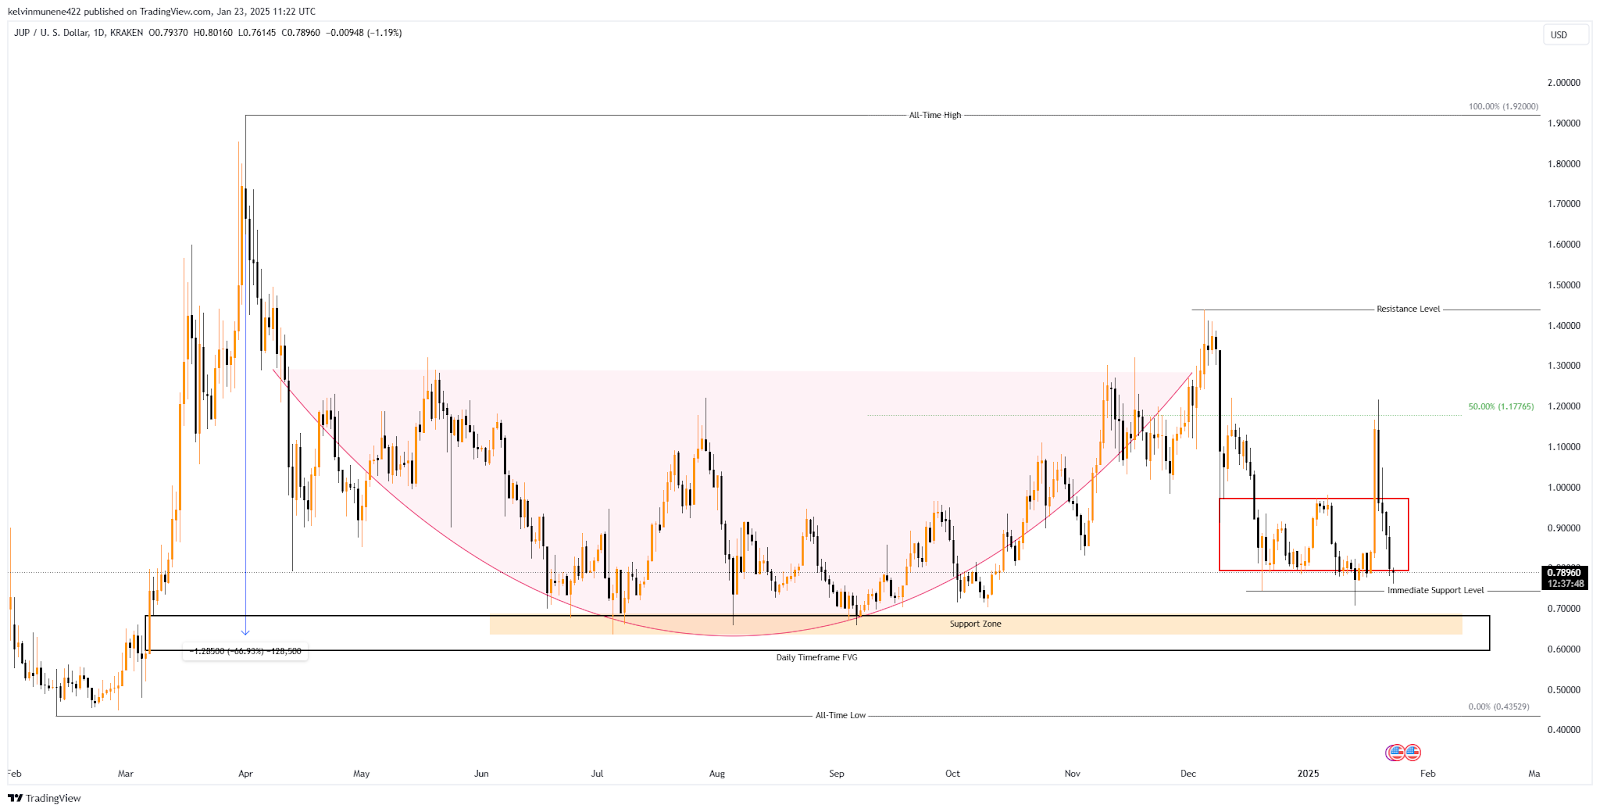
Task: Select the Resistance Level line label
Action: pos(1407,309)
